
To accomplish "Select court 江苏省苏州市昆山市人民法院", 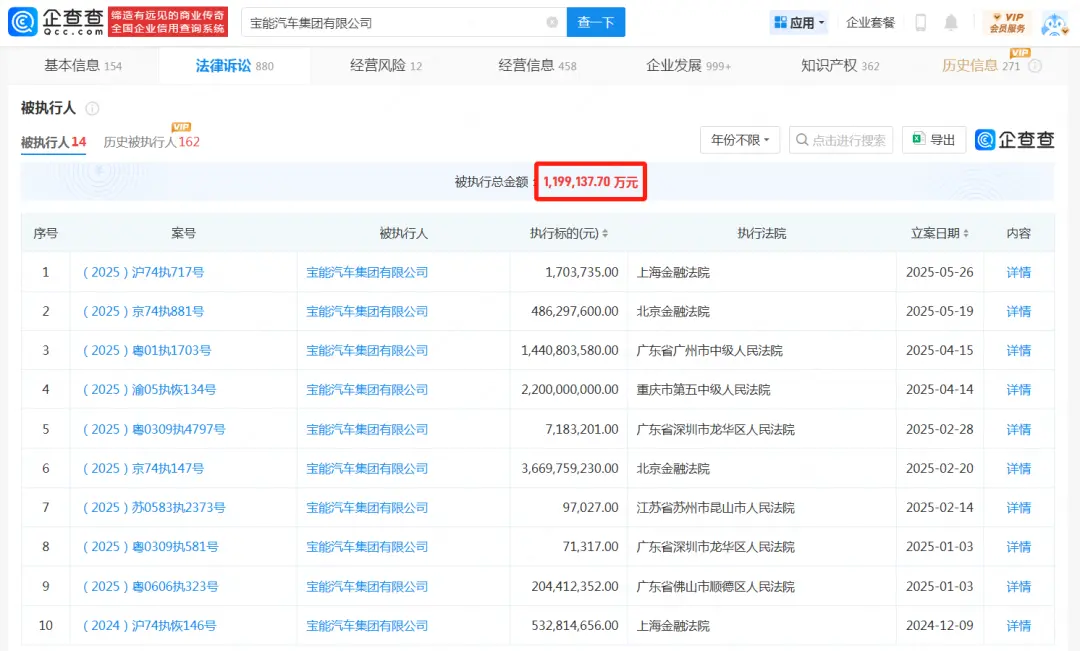I will (x=716, y=508).
